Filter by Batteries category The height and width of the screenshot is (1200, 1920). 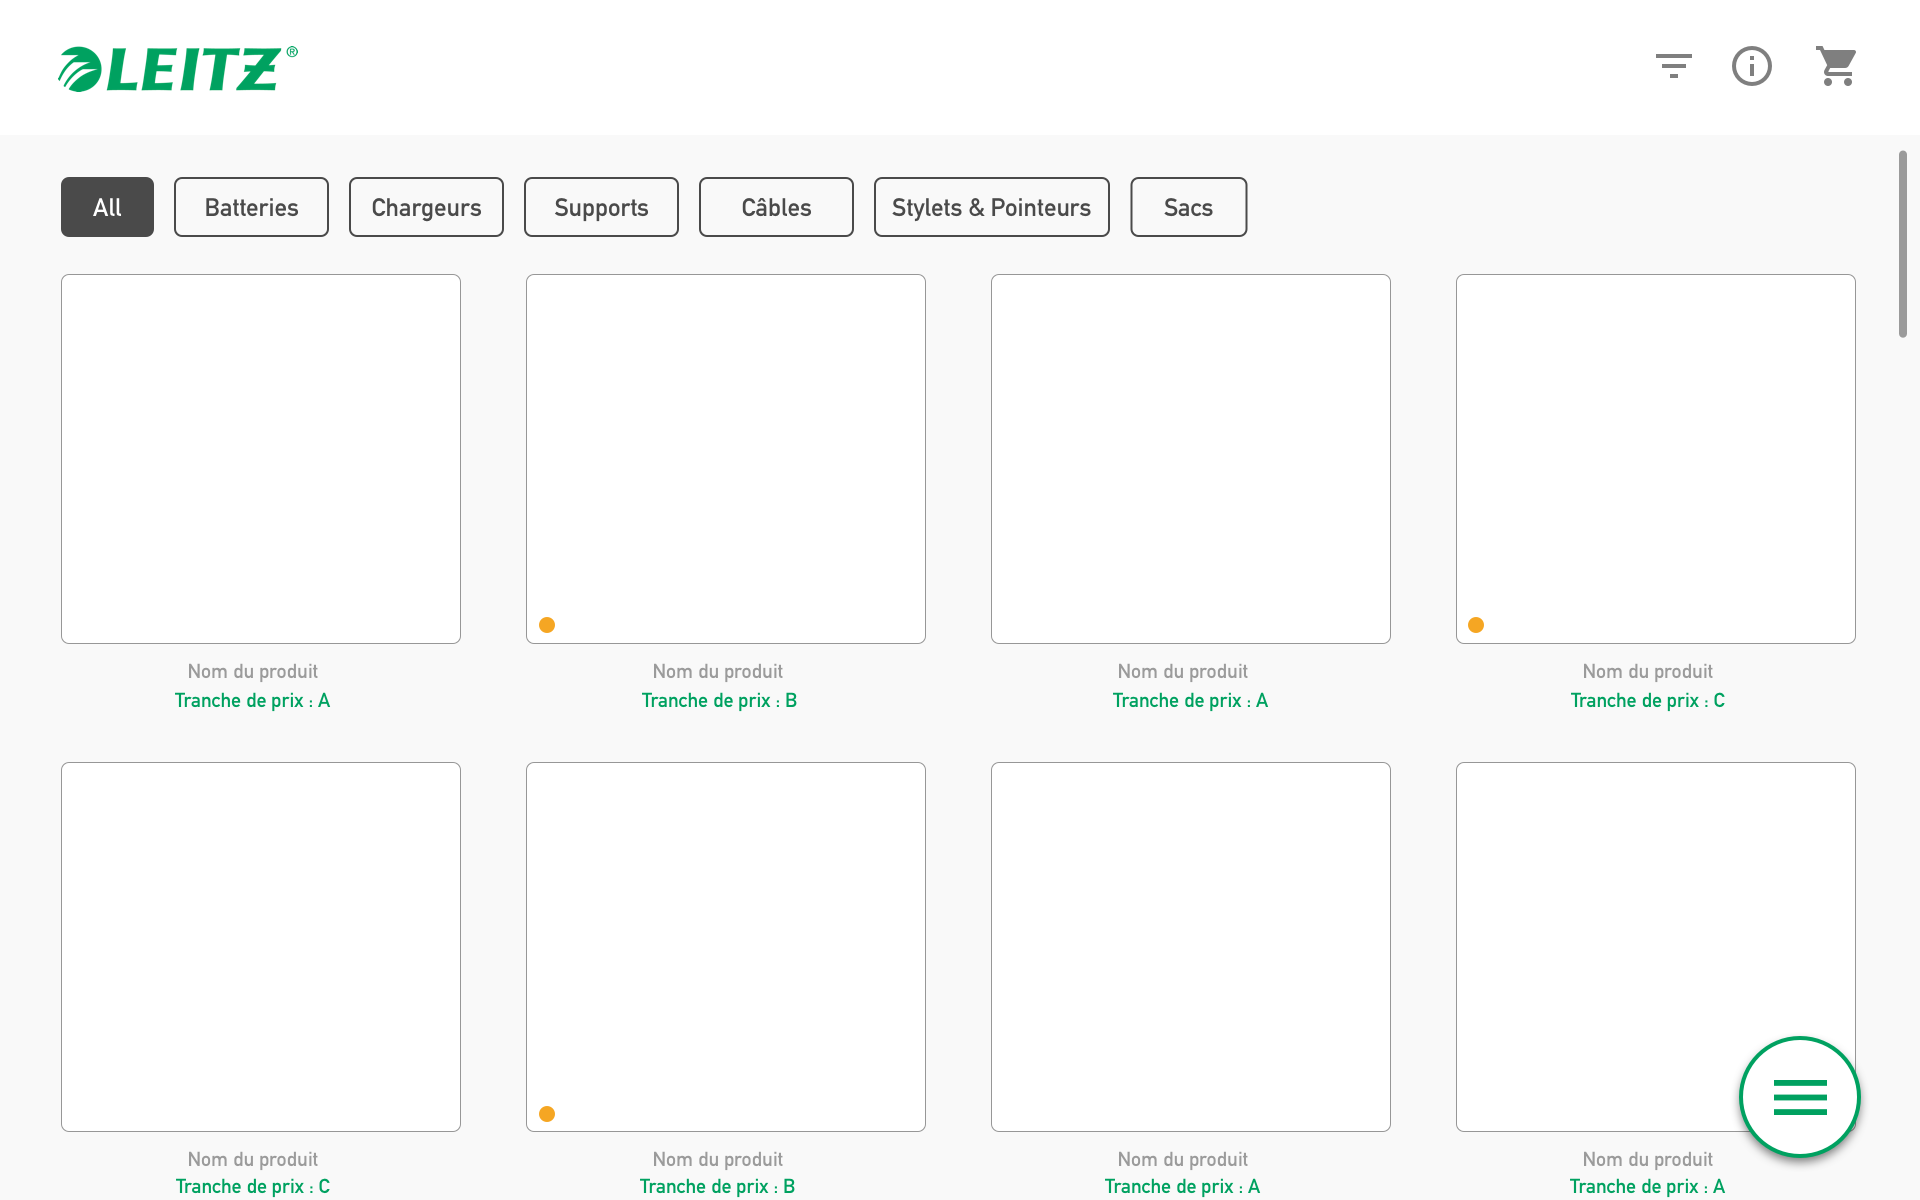click(x=251, y=207)
